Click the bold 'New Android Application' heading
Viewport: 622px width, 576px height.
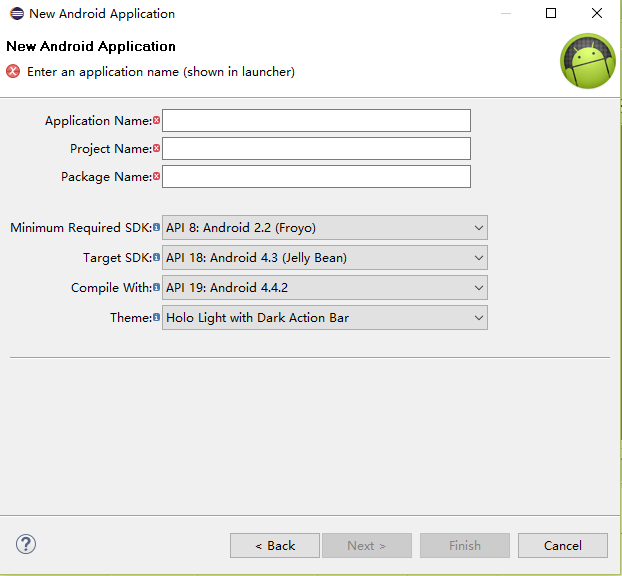click(x=91, y=46)
